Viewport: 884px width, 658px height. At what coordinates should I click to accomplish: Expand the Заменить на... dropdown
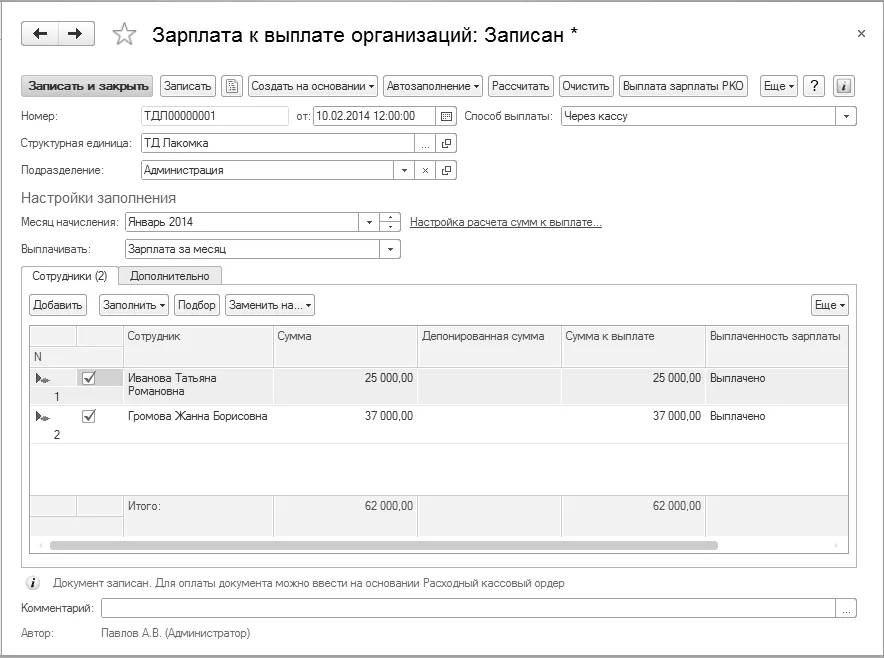point(270,305)
